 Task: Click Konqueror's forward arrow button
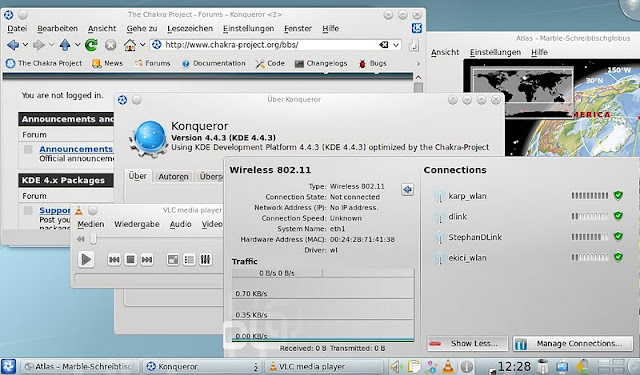coord(39,45)
